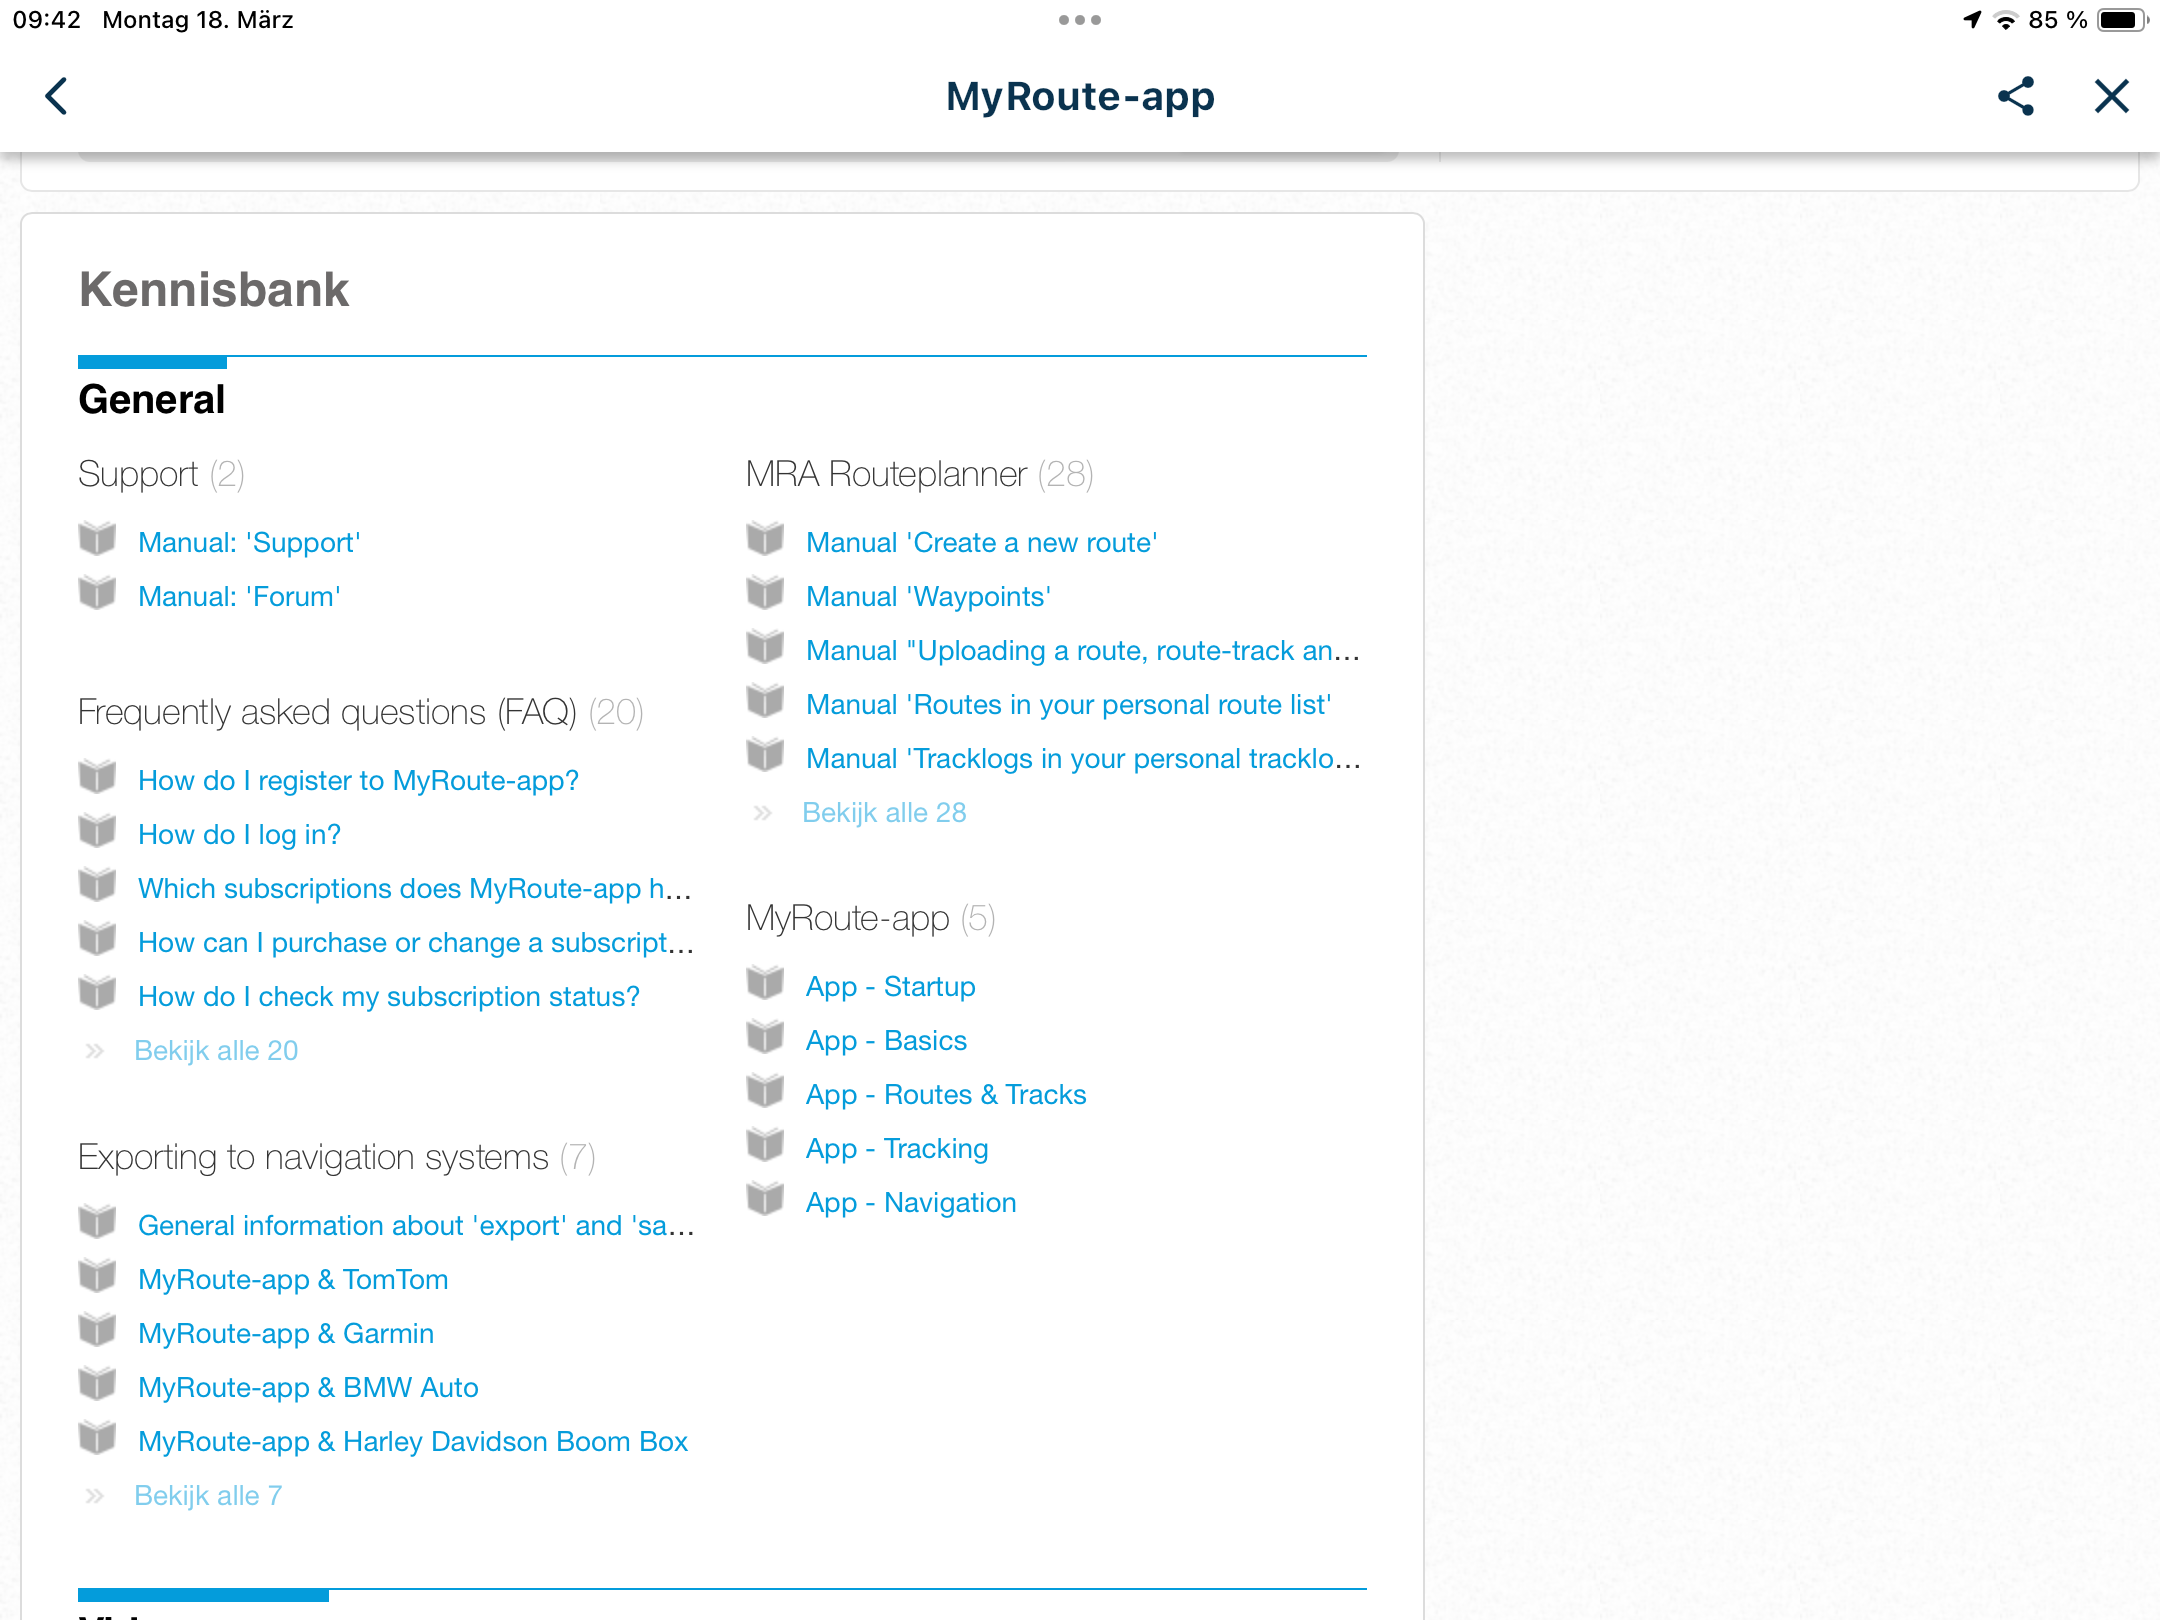View all 28 MRA Routeplanner articles
Image resolution: width=2160 pixels, height=1620 pixels.
tap(884, 812)
